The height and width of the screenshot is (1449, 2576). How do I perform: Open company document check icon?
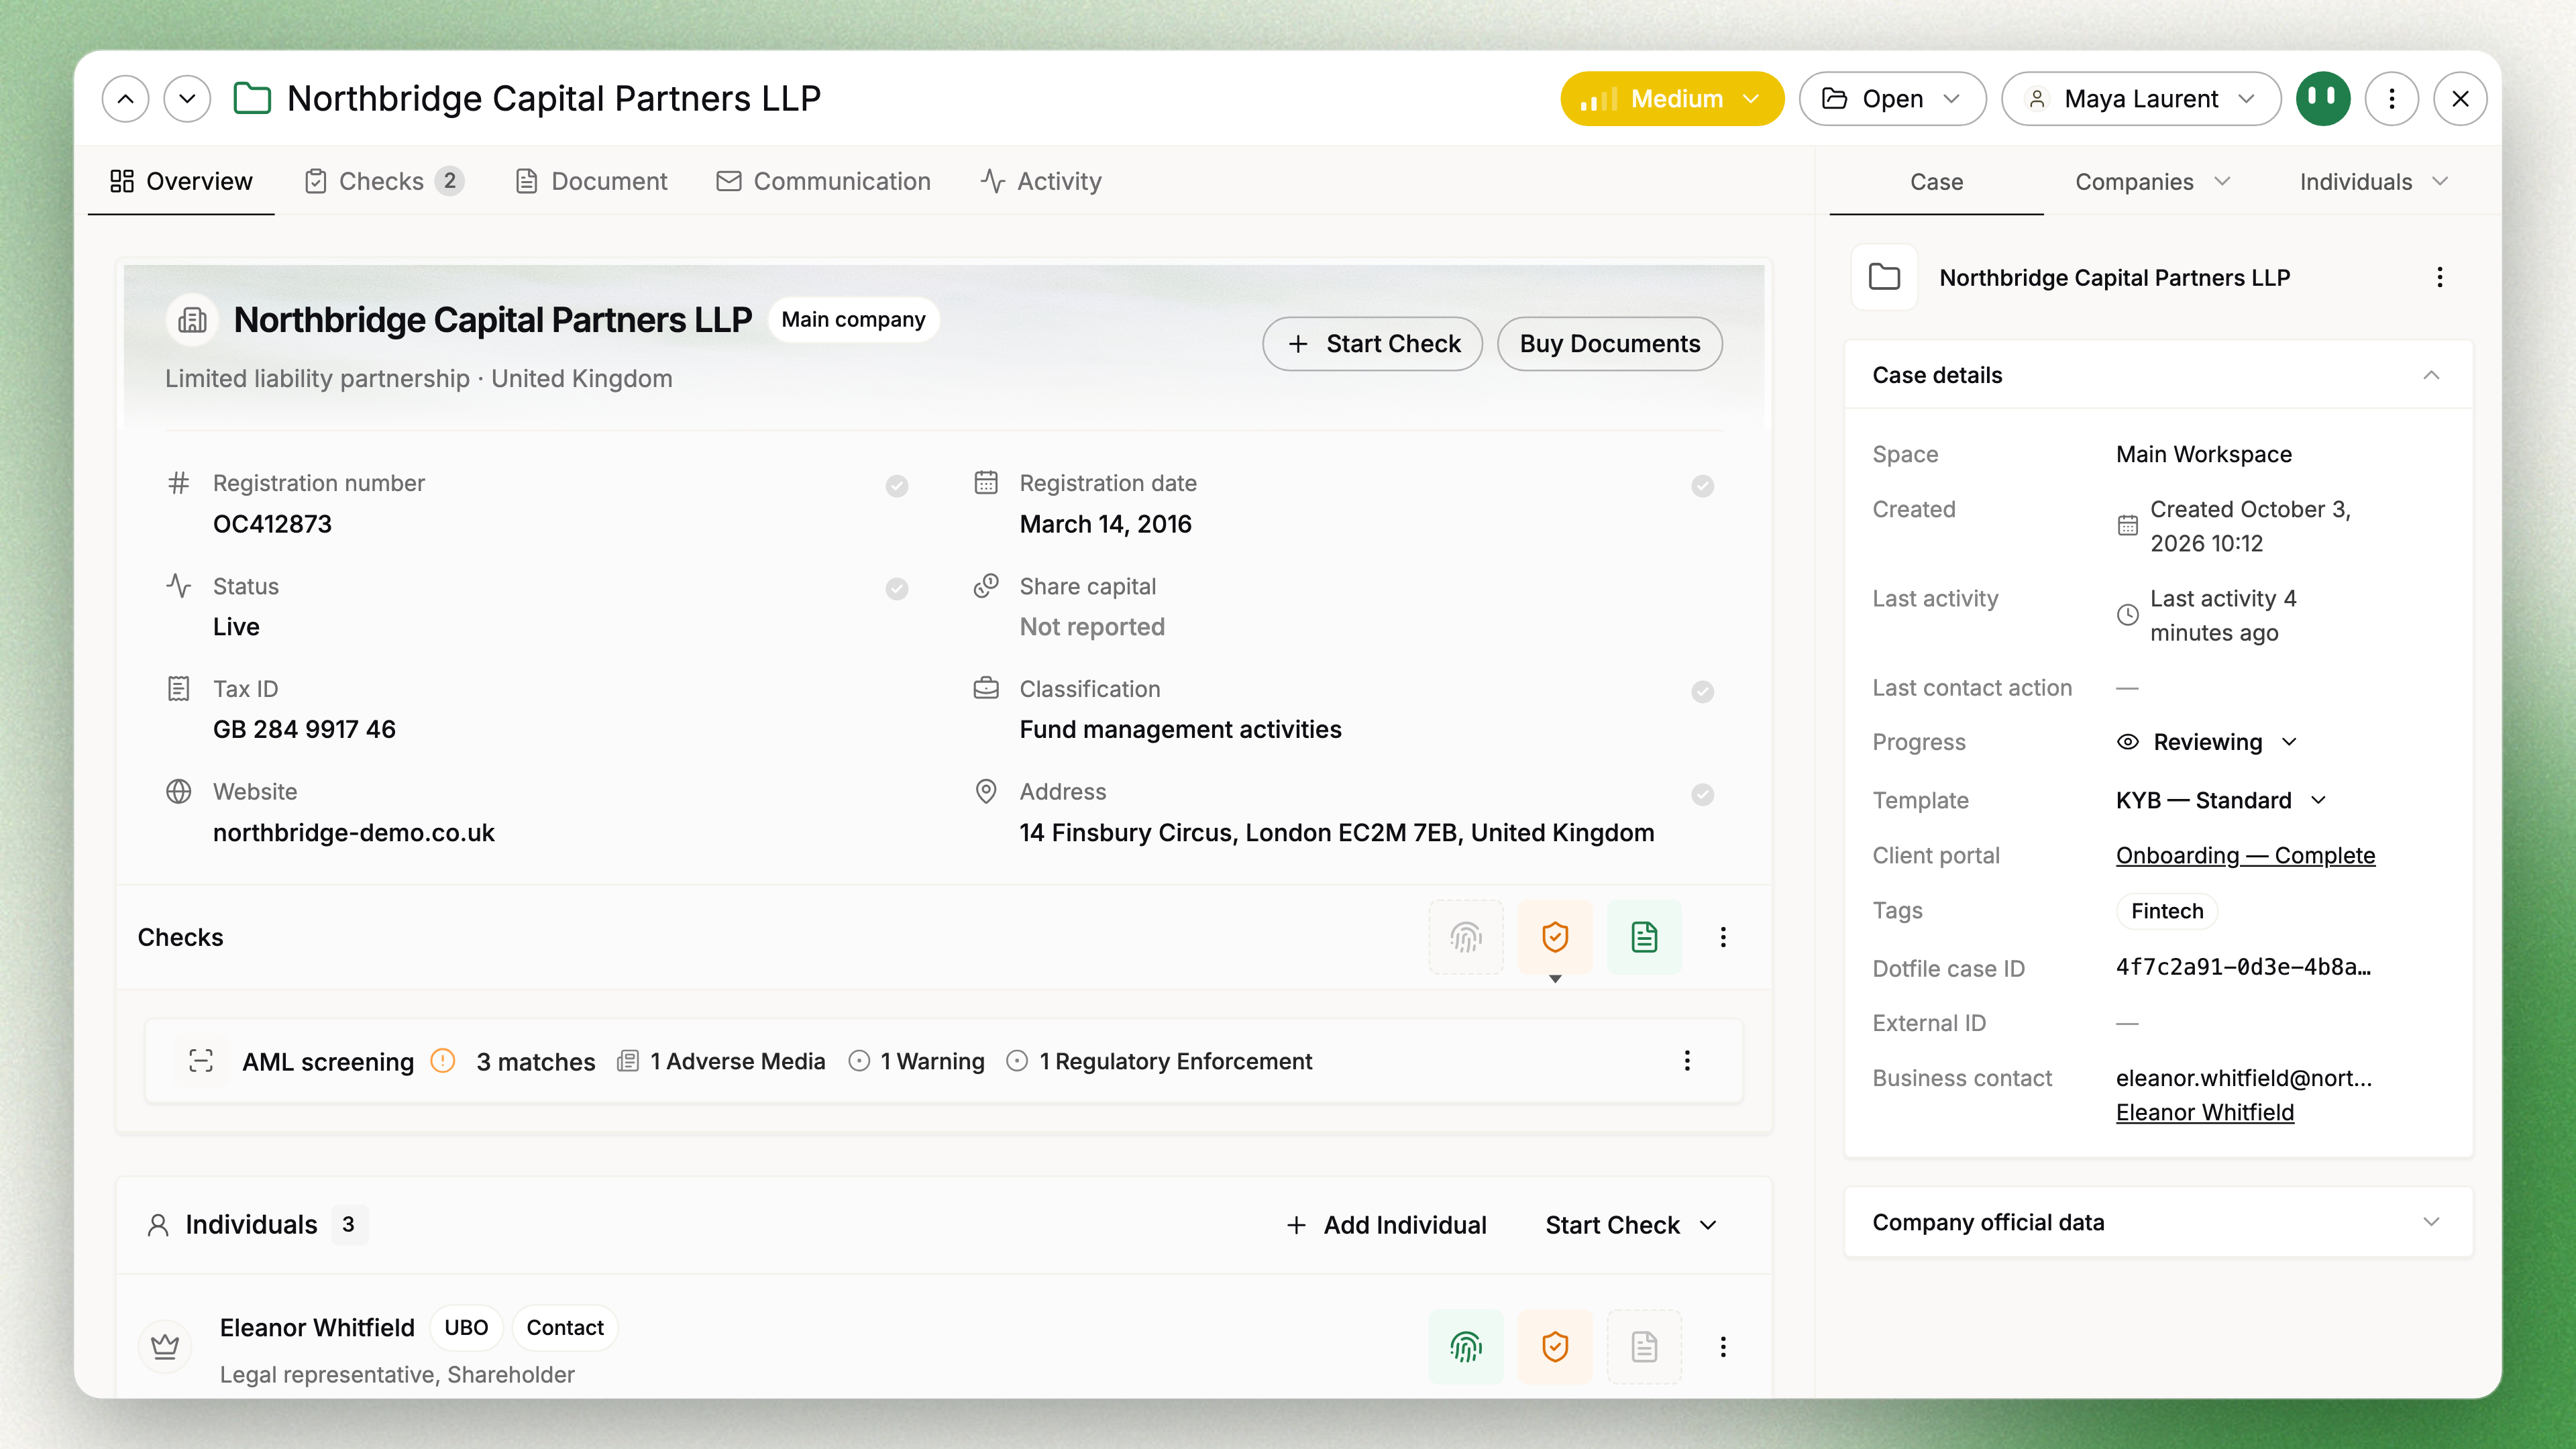click(x=1644, y=937)
